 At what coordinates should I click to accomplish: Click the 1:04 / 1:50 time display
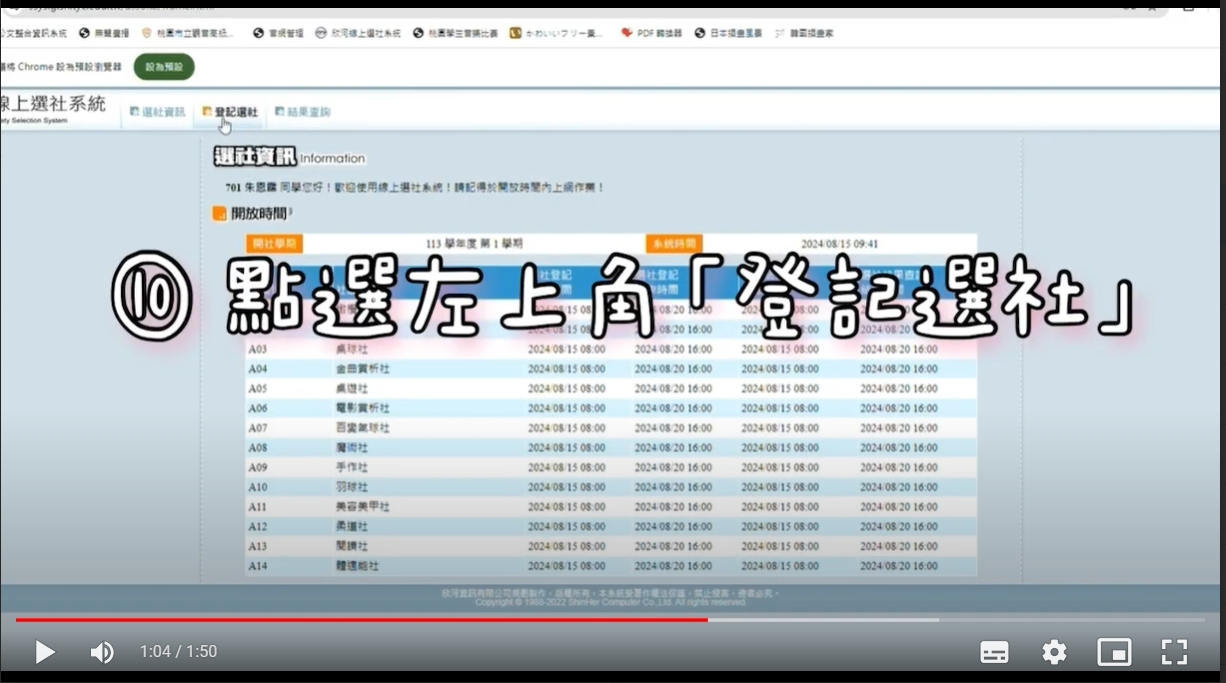tap(178, 652)
